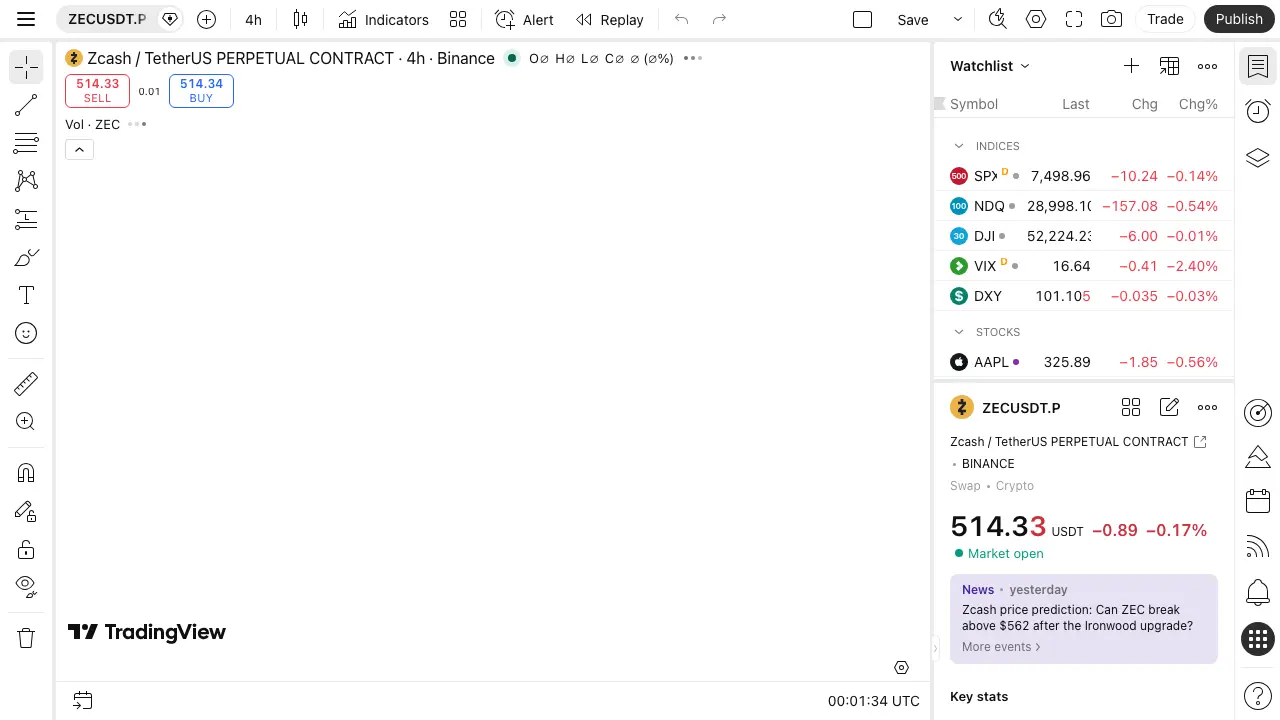Open the Alerts bell panel
The height and width of the screenshot is (720, 1280).
(x=1258, y=592)
